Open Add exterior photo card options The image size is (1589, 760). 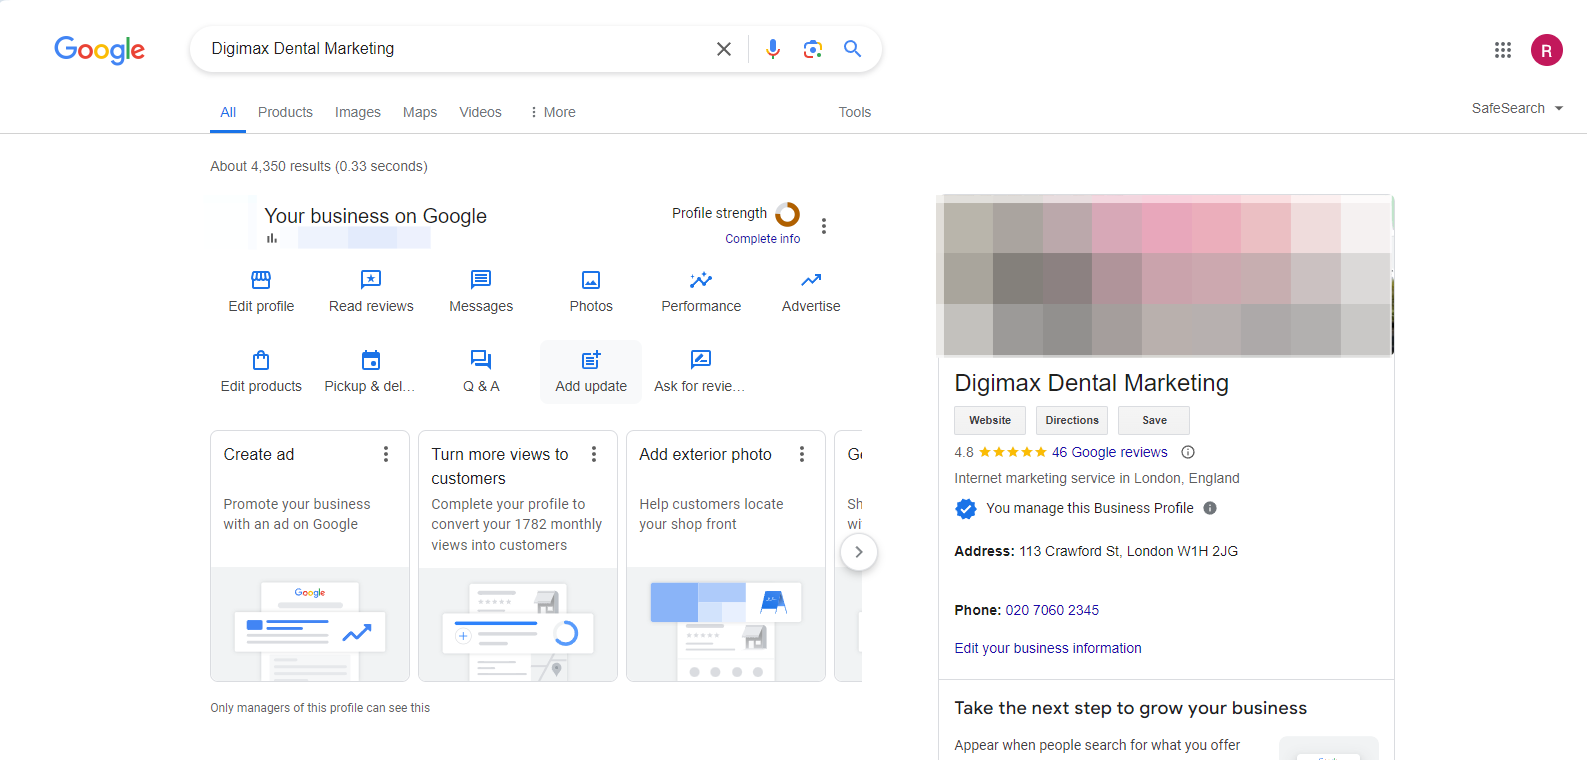click(x=802, y=454)
